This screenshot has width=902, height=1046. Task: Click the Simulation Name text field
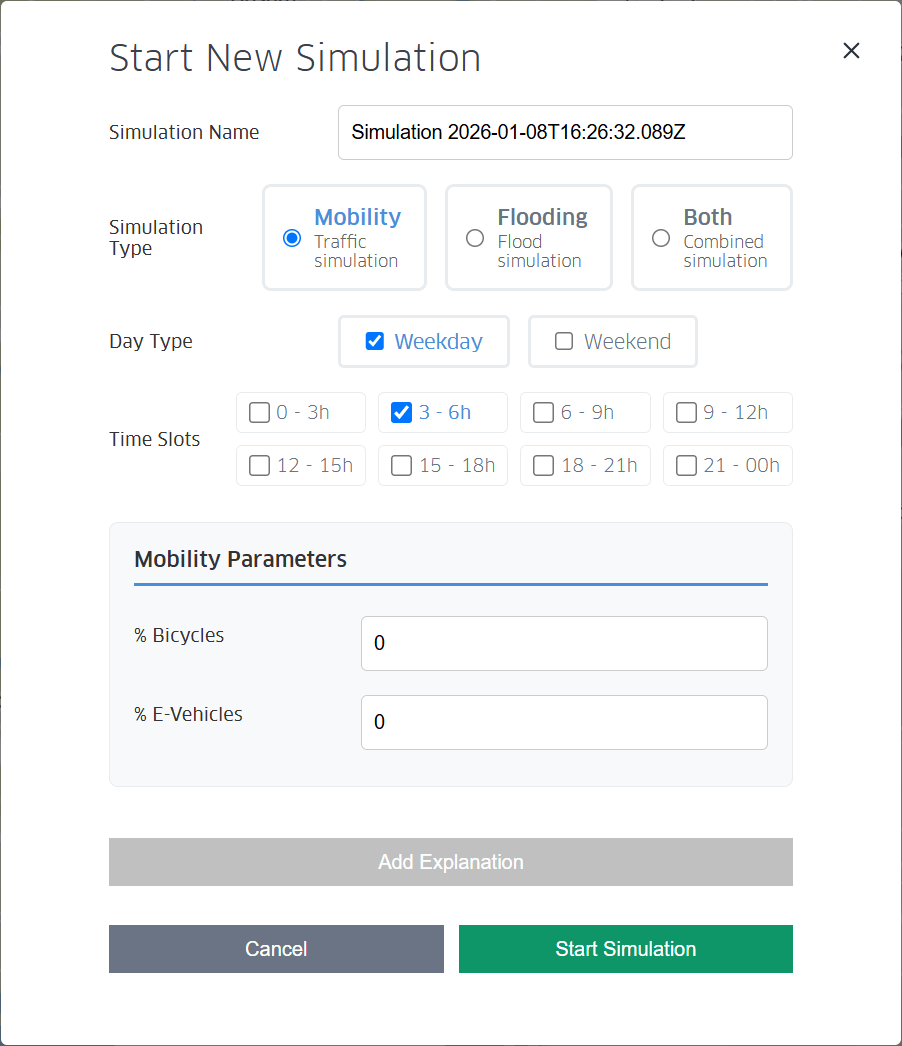565,133
